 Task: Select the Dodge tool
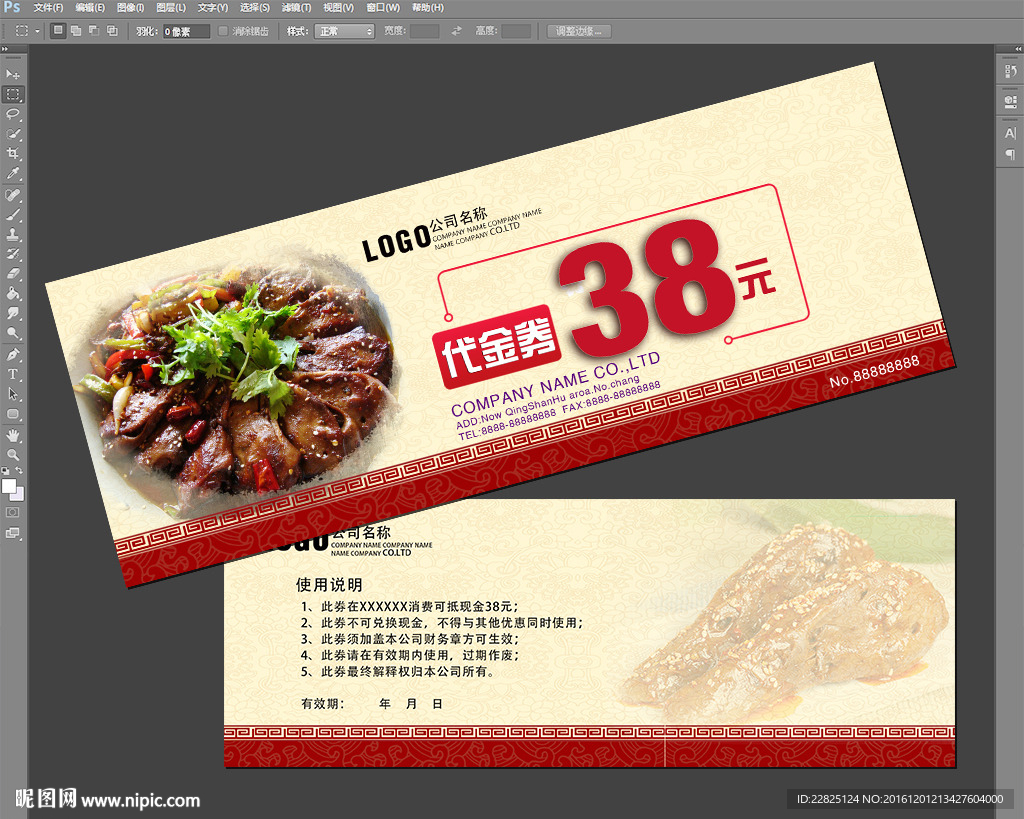(12, 333)
